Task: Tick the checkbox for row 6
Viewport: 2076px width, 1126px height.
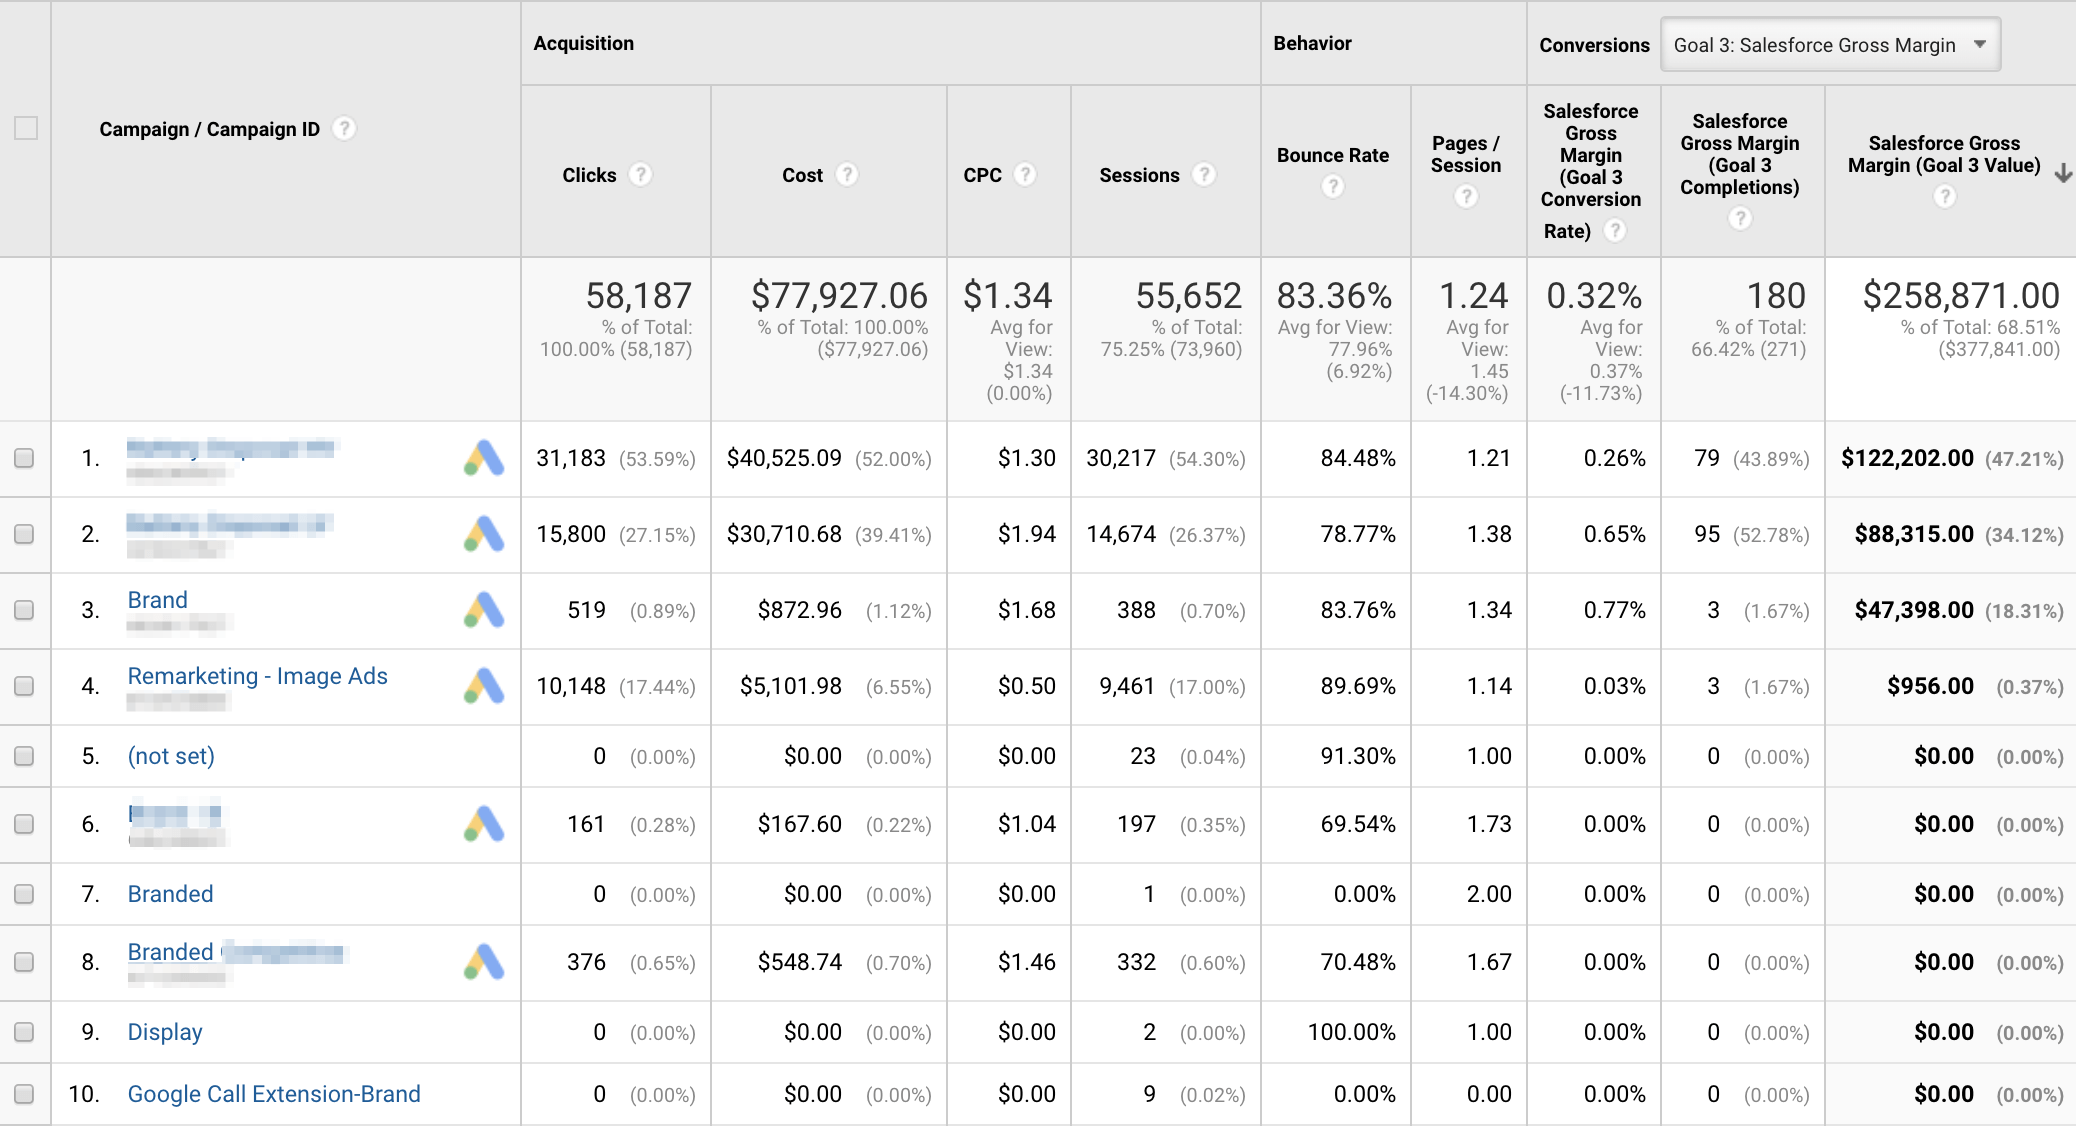Action: 24,824
